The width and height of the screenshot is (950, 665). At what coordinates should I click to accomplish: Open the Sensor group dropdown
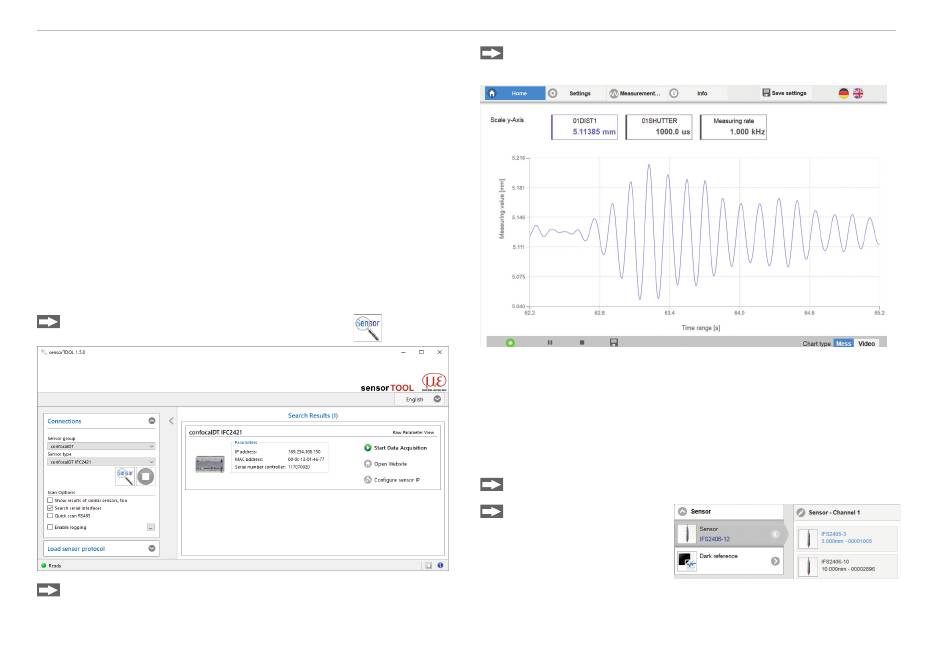(x=101, y=446)
